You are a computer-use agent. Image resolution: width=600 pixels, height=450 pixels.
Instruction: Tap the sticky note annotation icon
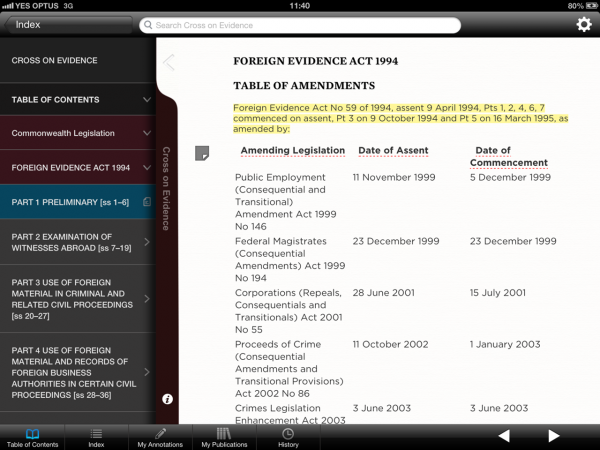pyautogui.click(x=202, y=153)
